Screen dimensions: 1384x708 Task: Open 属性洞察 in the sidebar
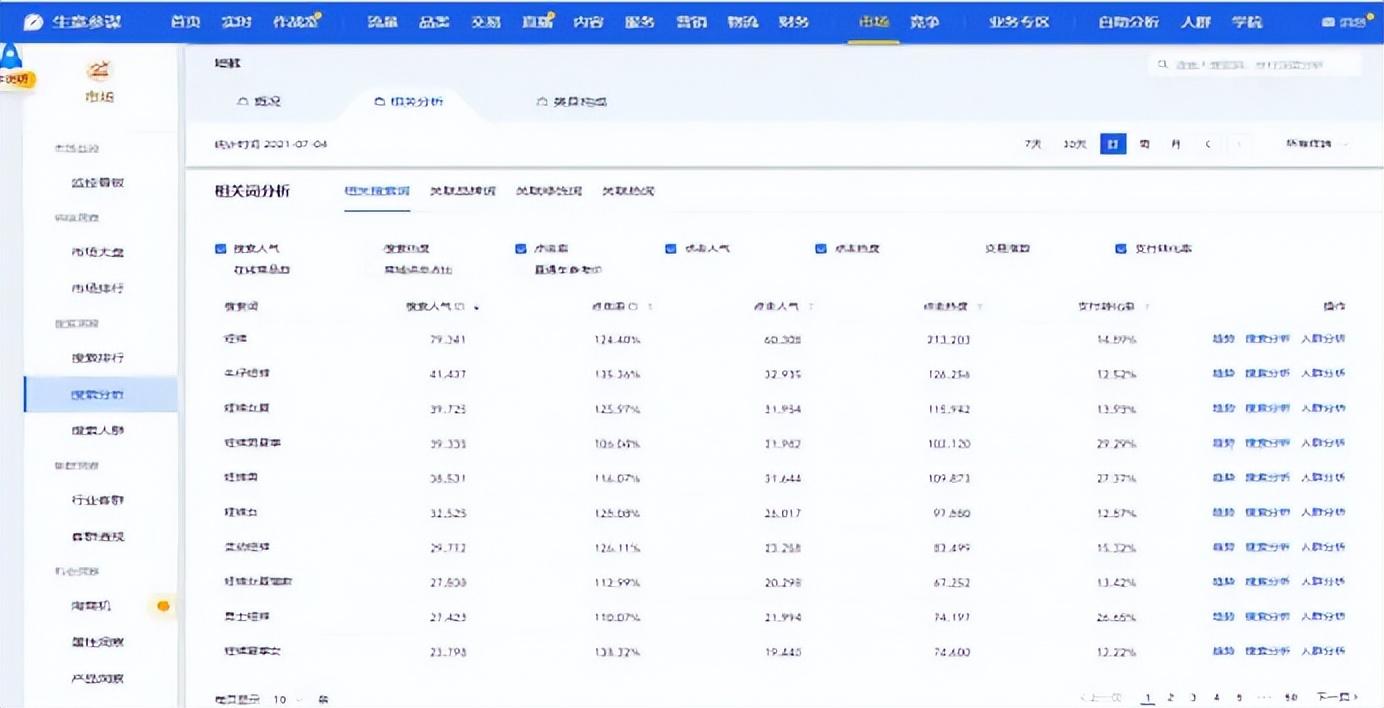(x=98, y=642)
